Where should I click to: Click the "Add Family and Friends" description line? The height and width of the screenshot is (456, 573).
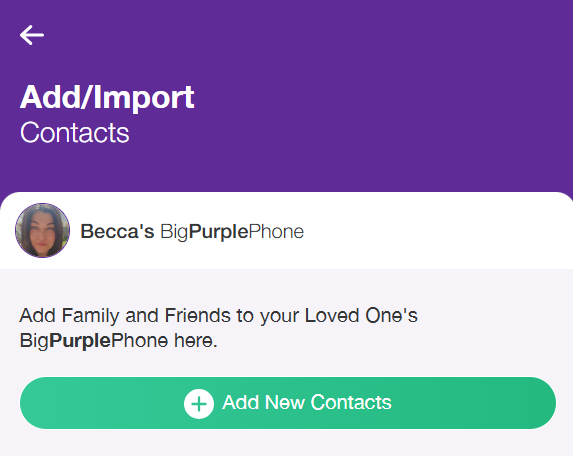click(x=219, y=316)
